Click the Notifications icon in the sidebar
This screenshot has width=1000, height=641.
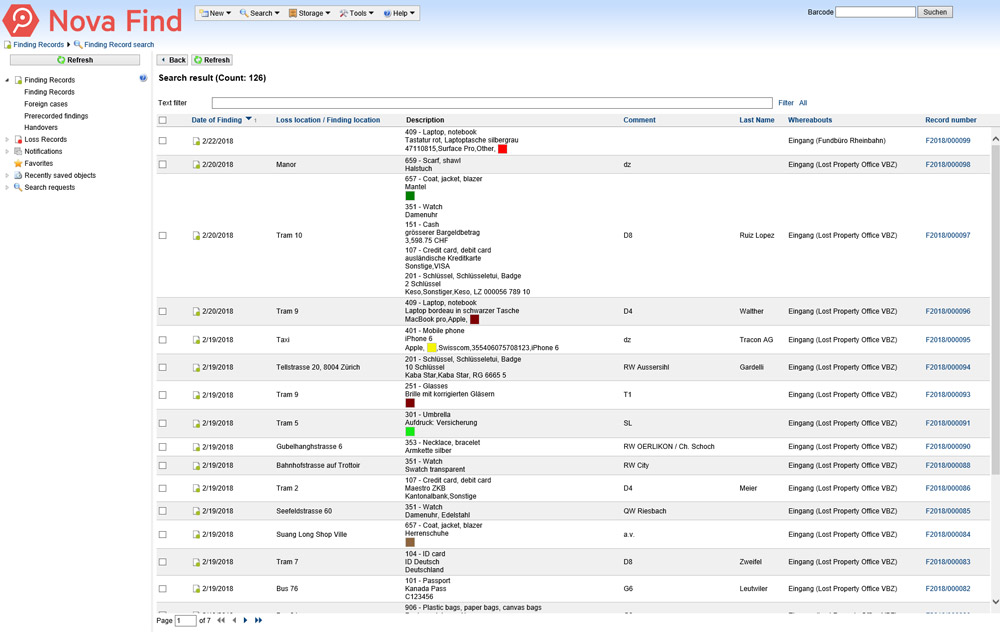coord(18,151)
